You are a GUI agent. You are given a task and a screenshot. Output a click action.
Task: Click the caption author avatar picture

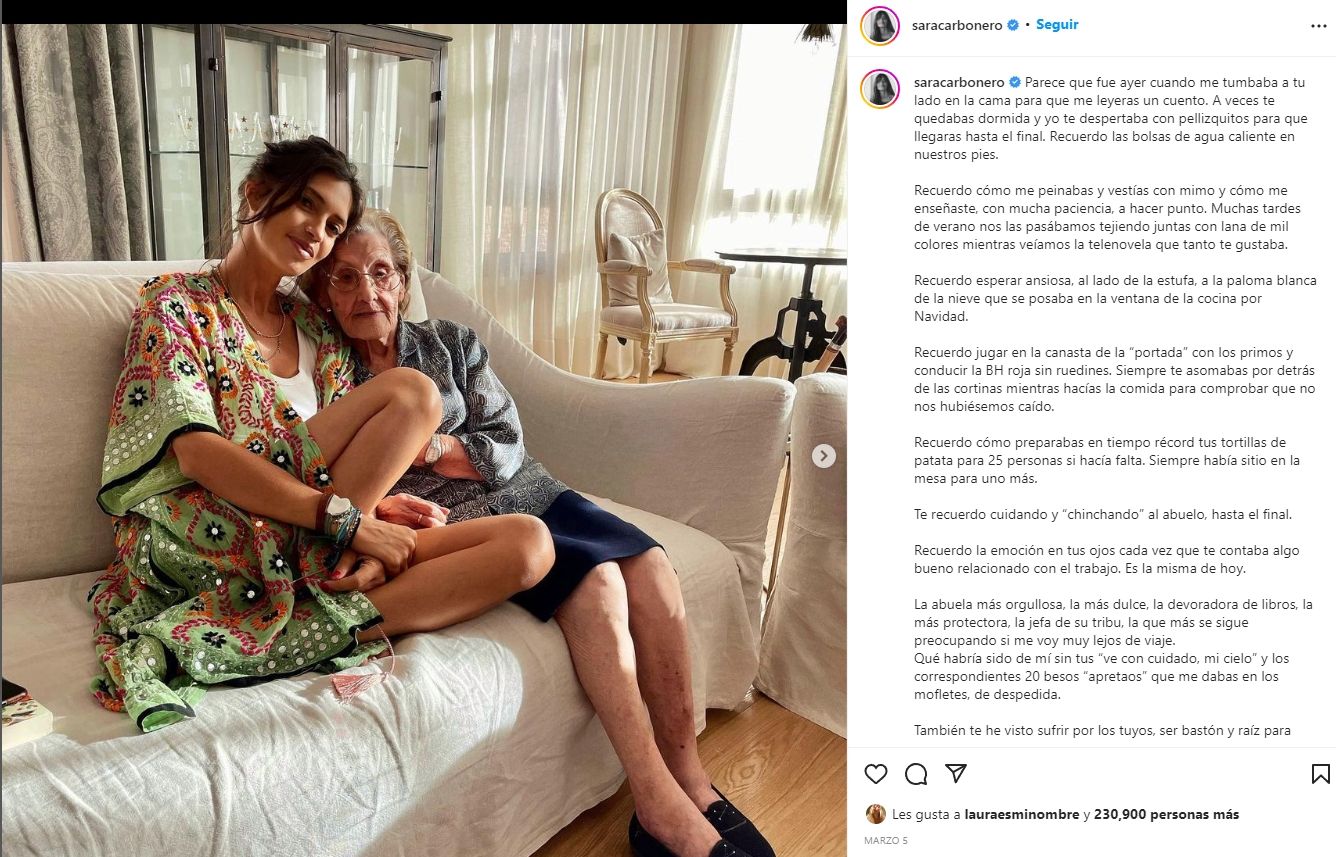point(880,88)
